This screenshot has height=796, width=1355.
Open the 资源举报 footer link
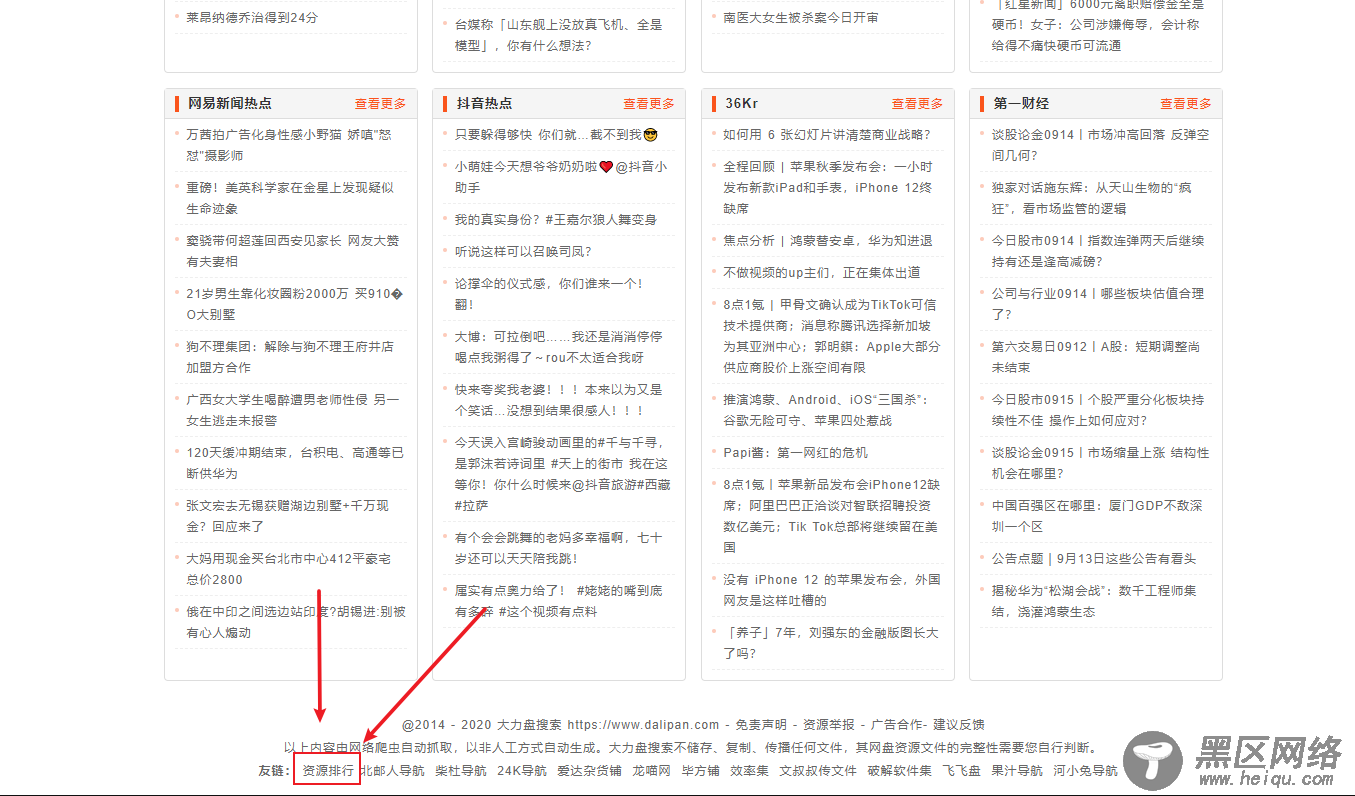829,725
